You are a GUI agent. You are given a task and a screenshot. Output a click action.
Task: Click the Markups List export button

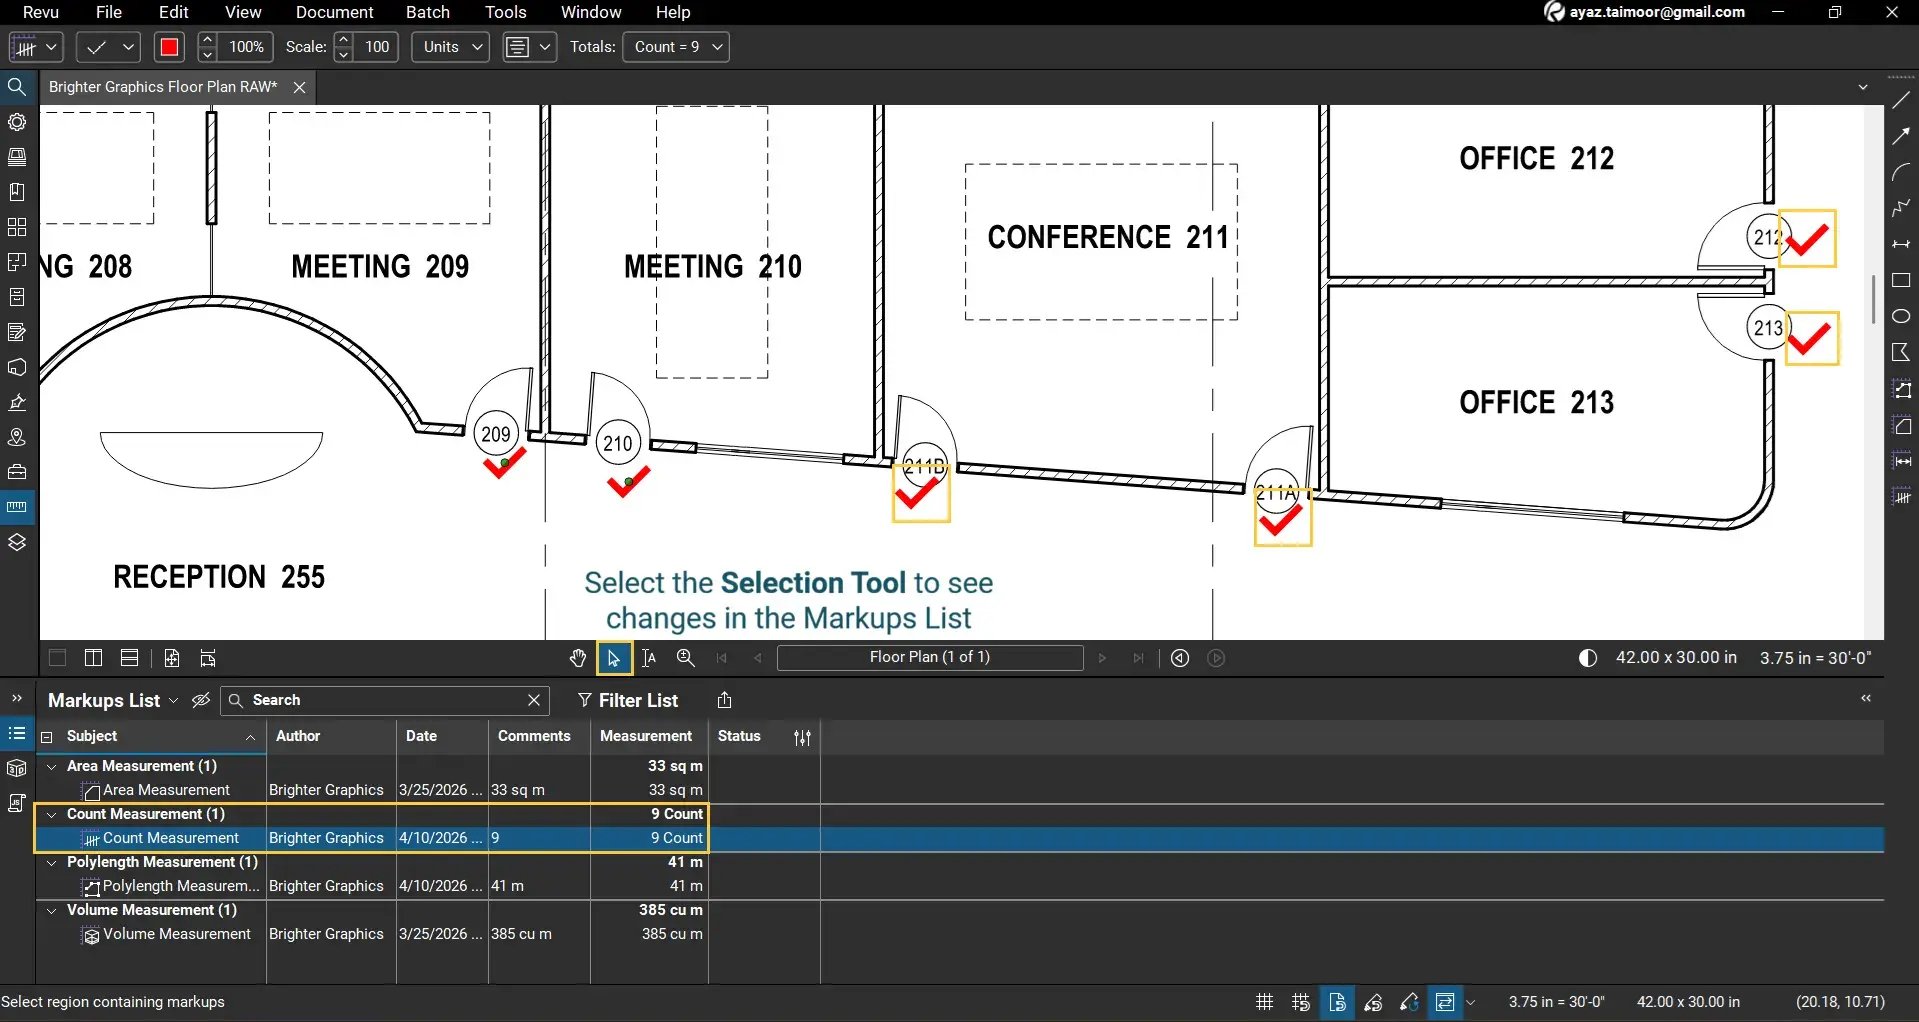[724, 700]
